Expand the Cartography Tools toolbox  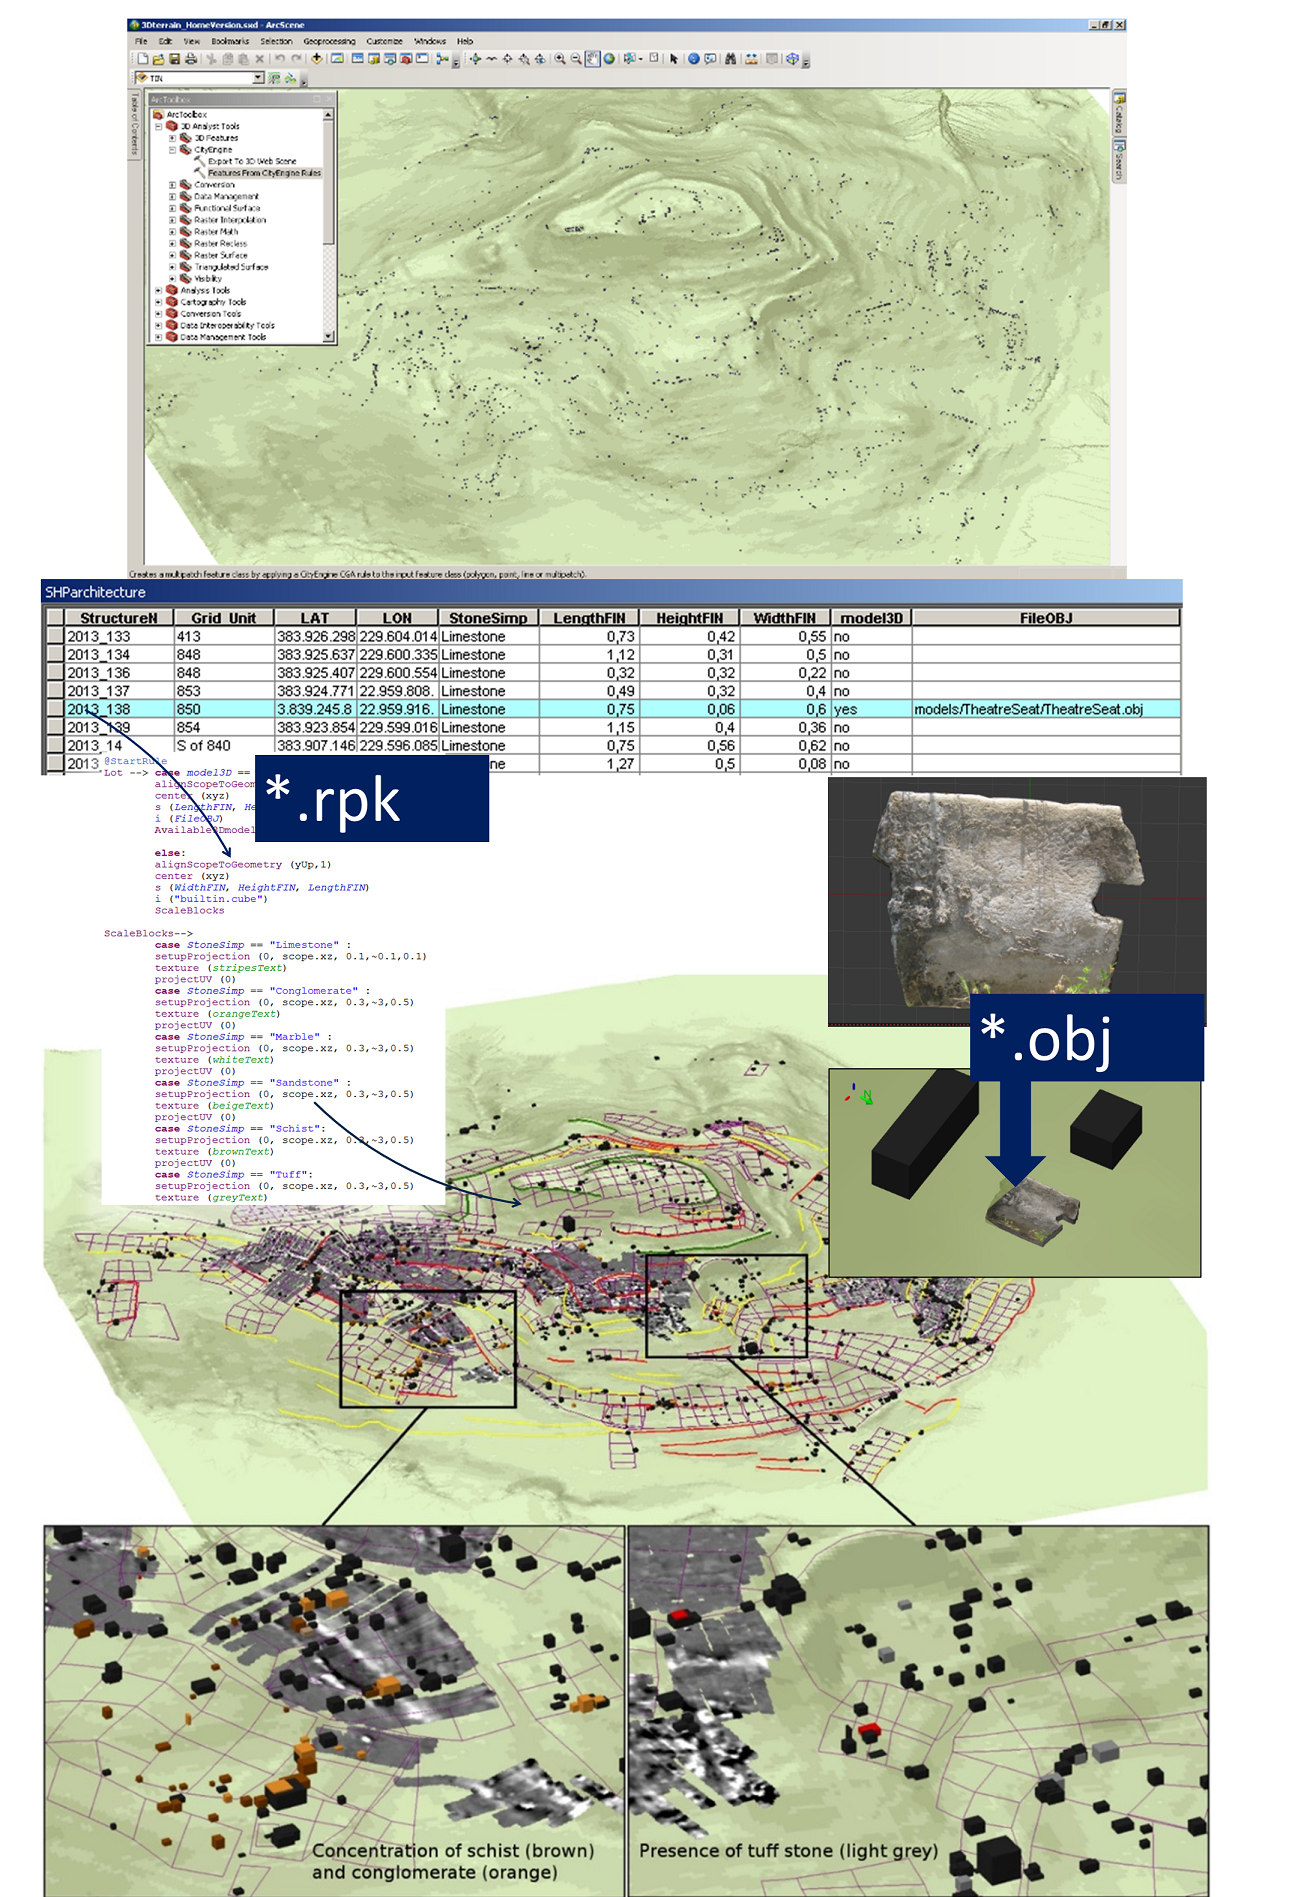[x=158, y=302]
